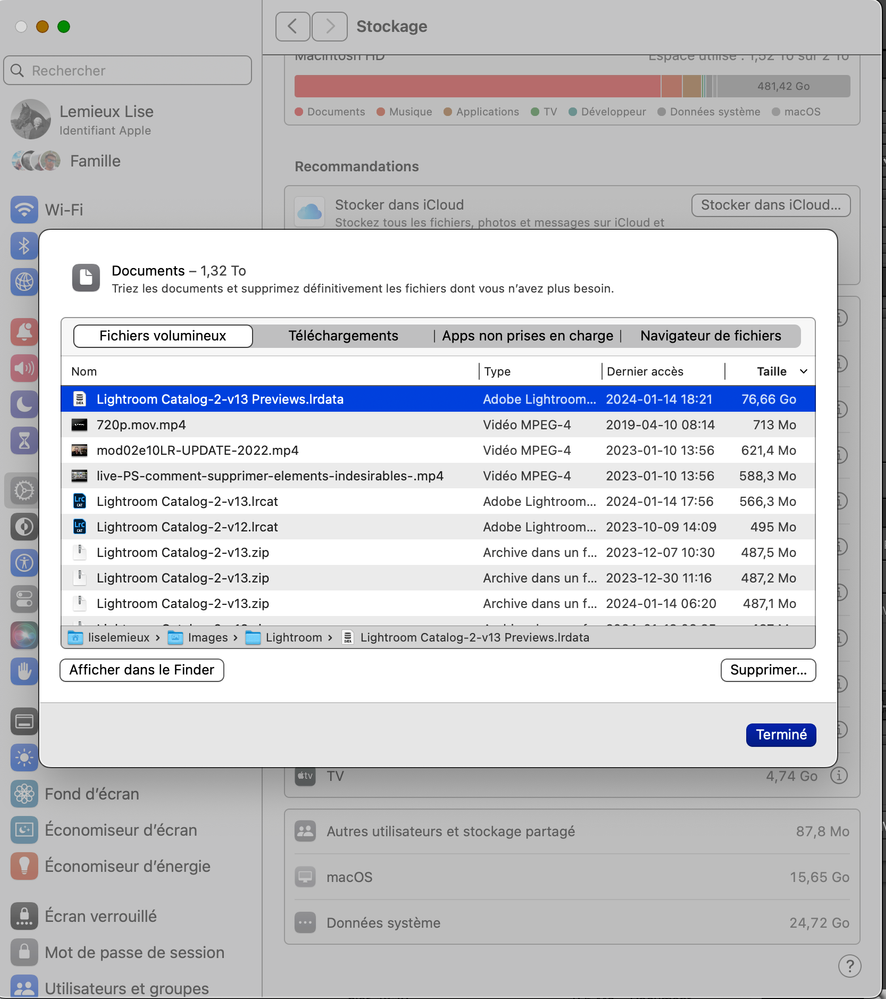Open Wi-Fi settings icon in sidebar
The width and height of the screenshot is (886, 999).
click(x=24, y=210)
